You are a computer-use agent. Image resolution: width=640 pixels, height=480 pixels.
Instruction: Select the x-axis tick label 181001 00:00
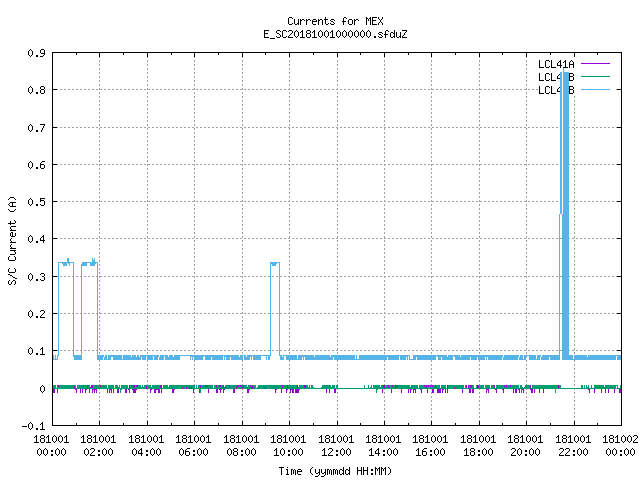[51, 446]
